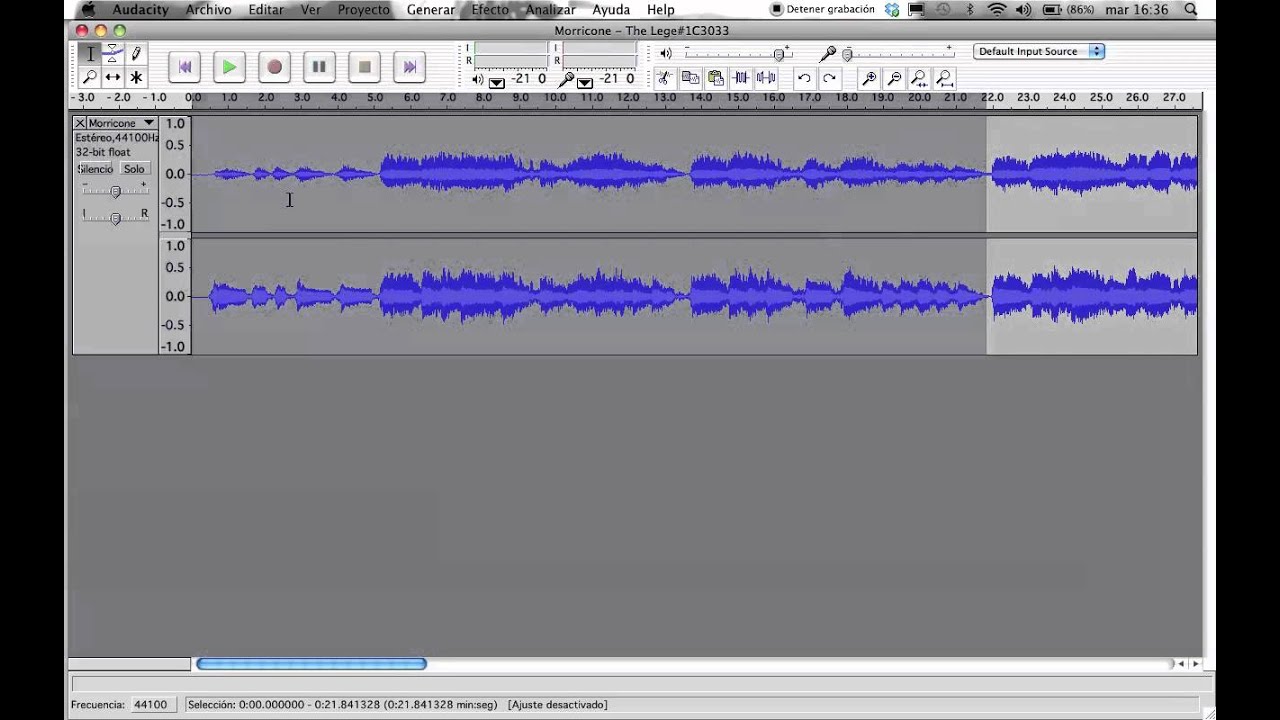Open Default Input Source dropdown
Viewport: 1280px width, 720px height.
point(1039,51)
